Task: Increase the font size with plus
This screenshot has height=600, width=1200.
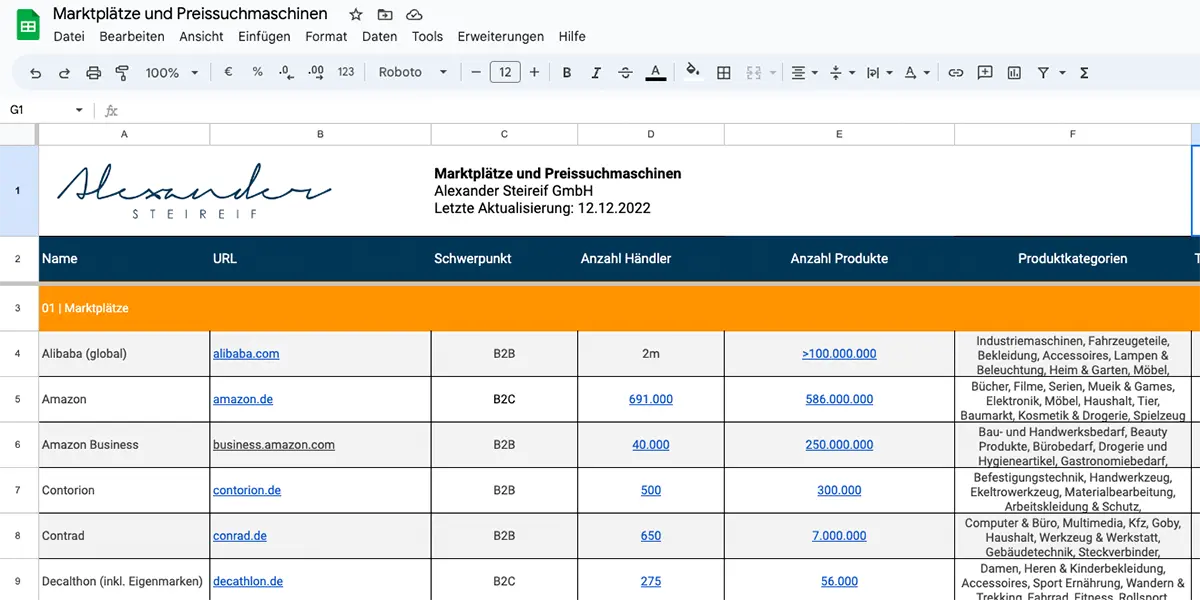Action: coord(534,72)
